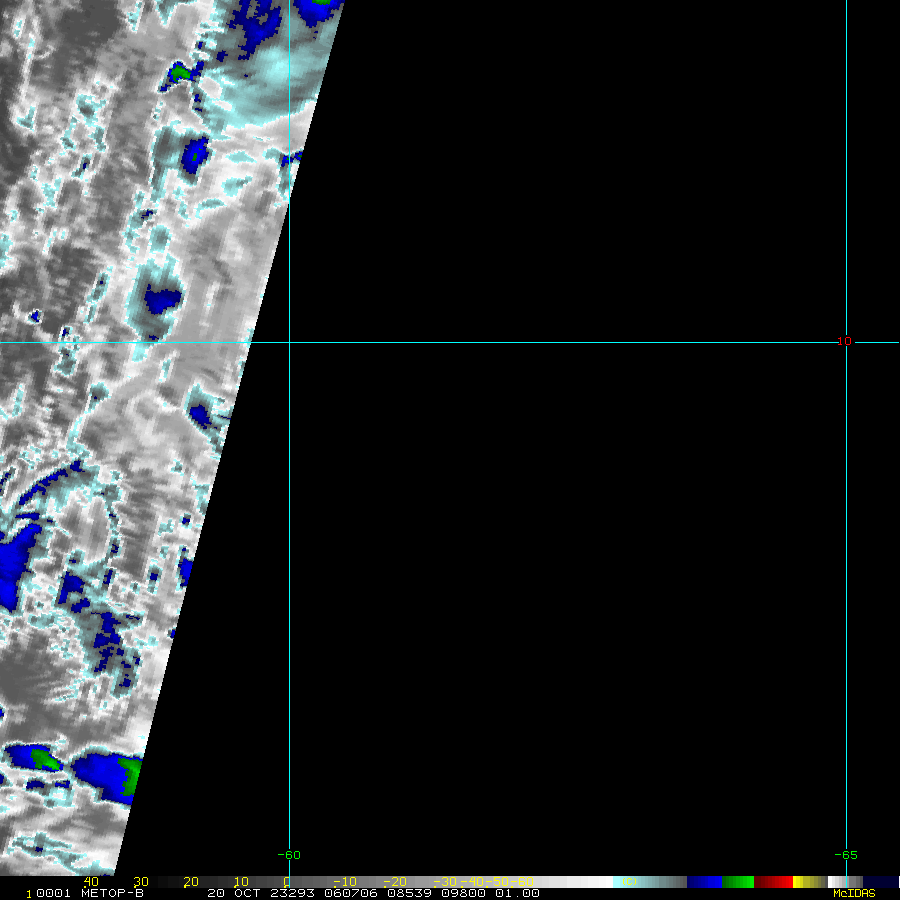
Task: Click the green segment of color scale
Action: 738,882
